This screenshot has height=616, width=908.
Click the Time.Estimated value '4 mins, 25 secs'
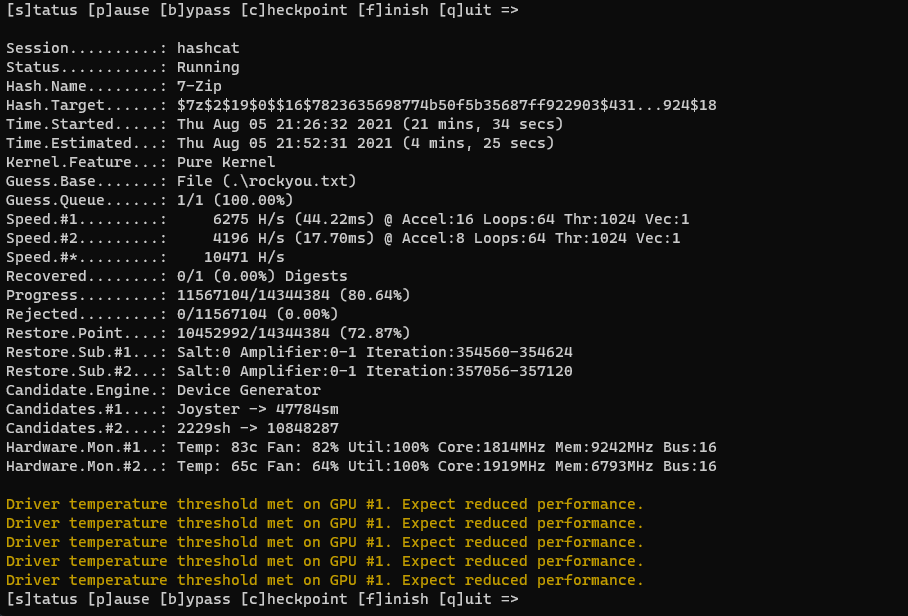click(478, 143)
